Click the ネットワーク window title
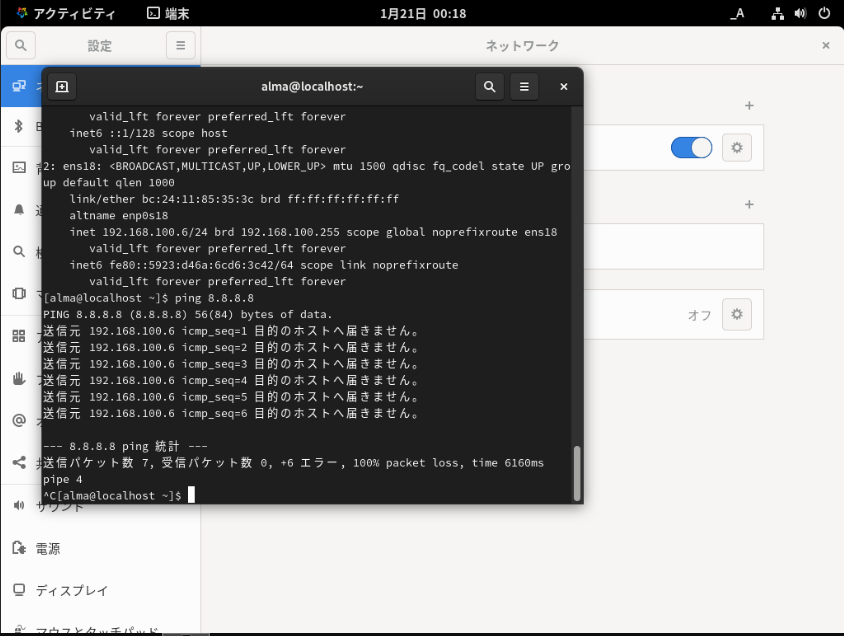This screenshot has width=844, height=636. click(522, 46)
